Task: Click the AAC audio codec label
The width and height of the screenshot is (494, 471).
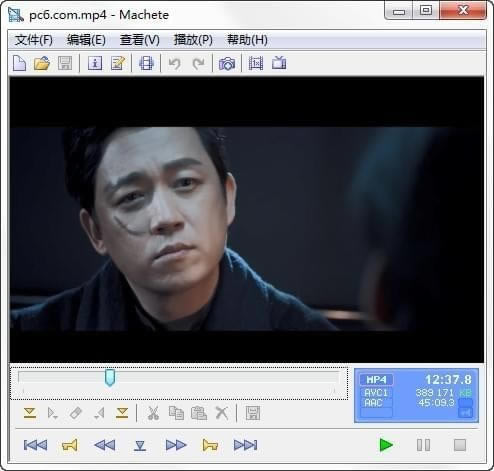Action: (373, 403)
